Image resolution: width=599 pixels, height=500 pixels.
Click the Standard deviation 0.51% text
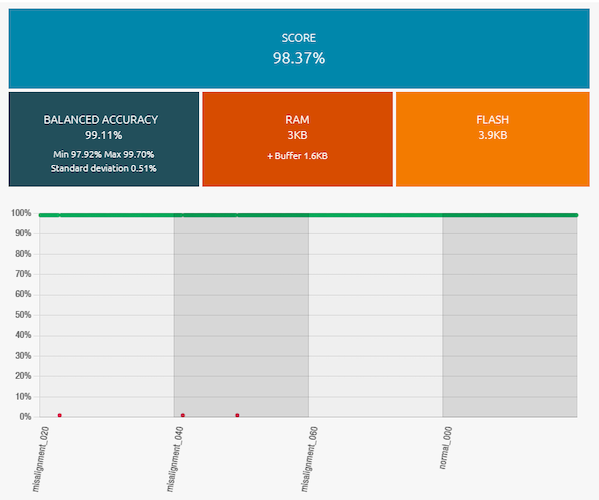(x=104, y=168)
